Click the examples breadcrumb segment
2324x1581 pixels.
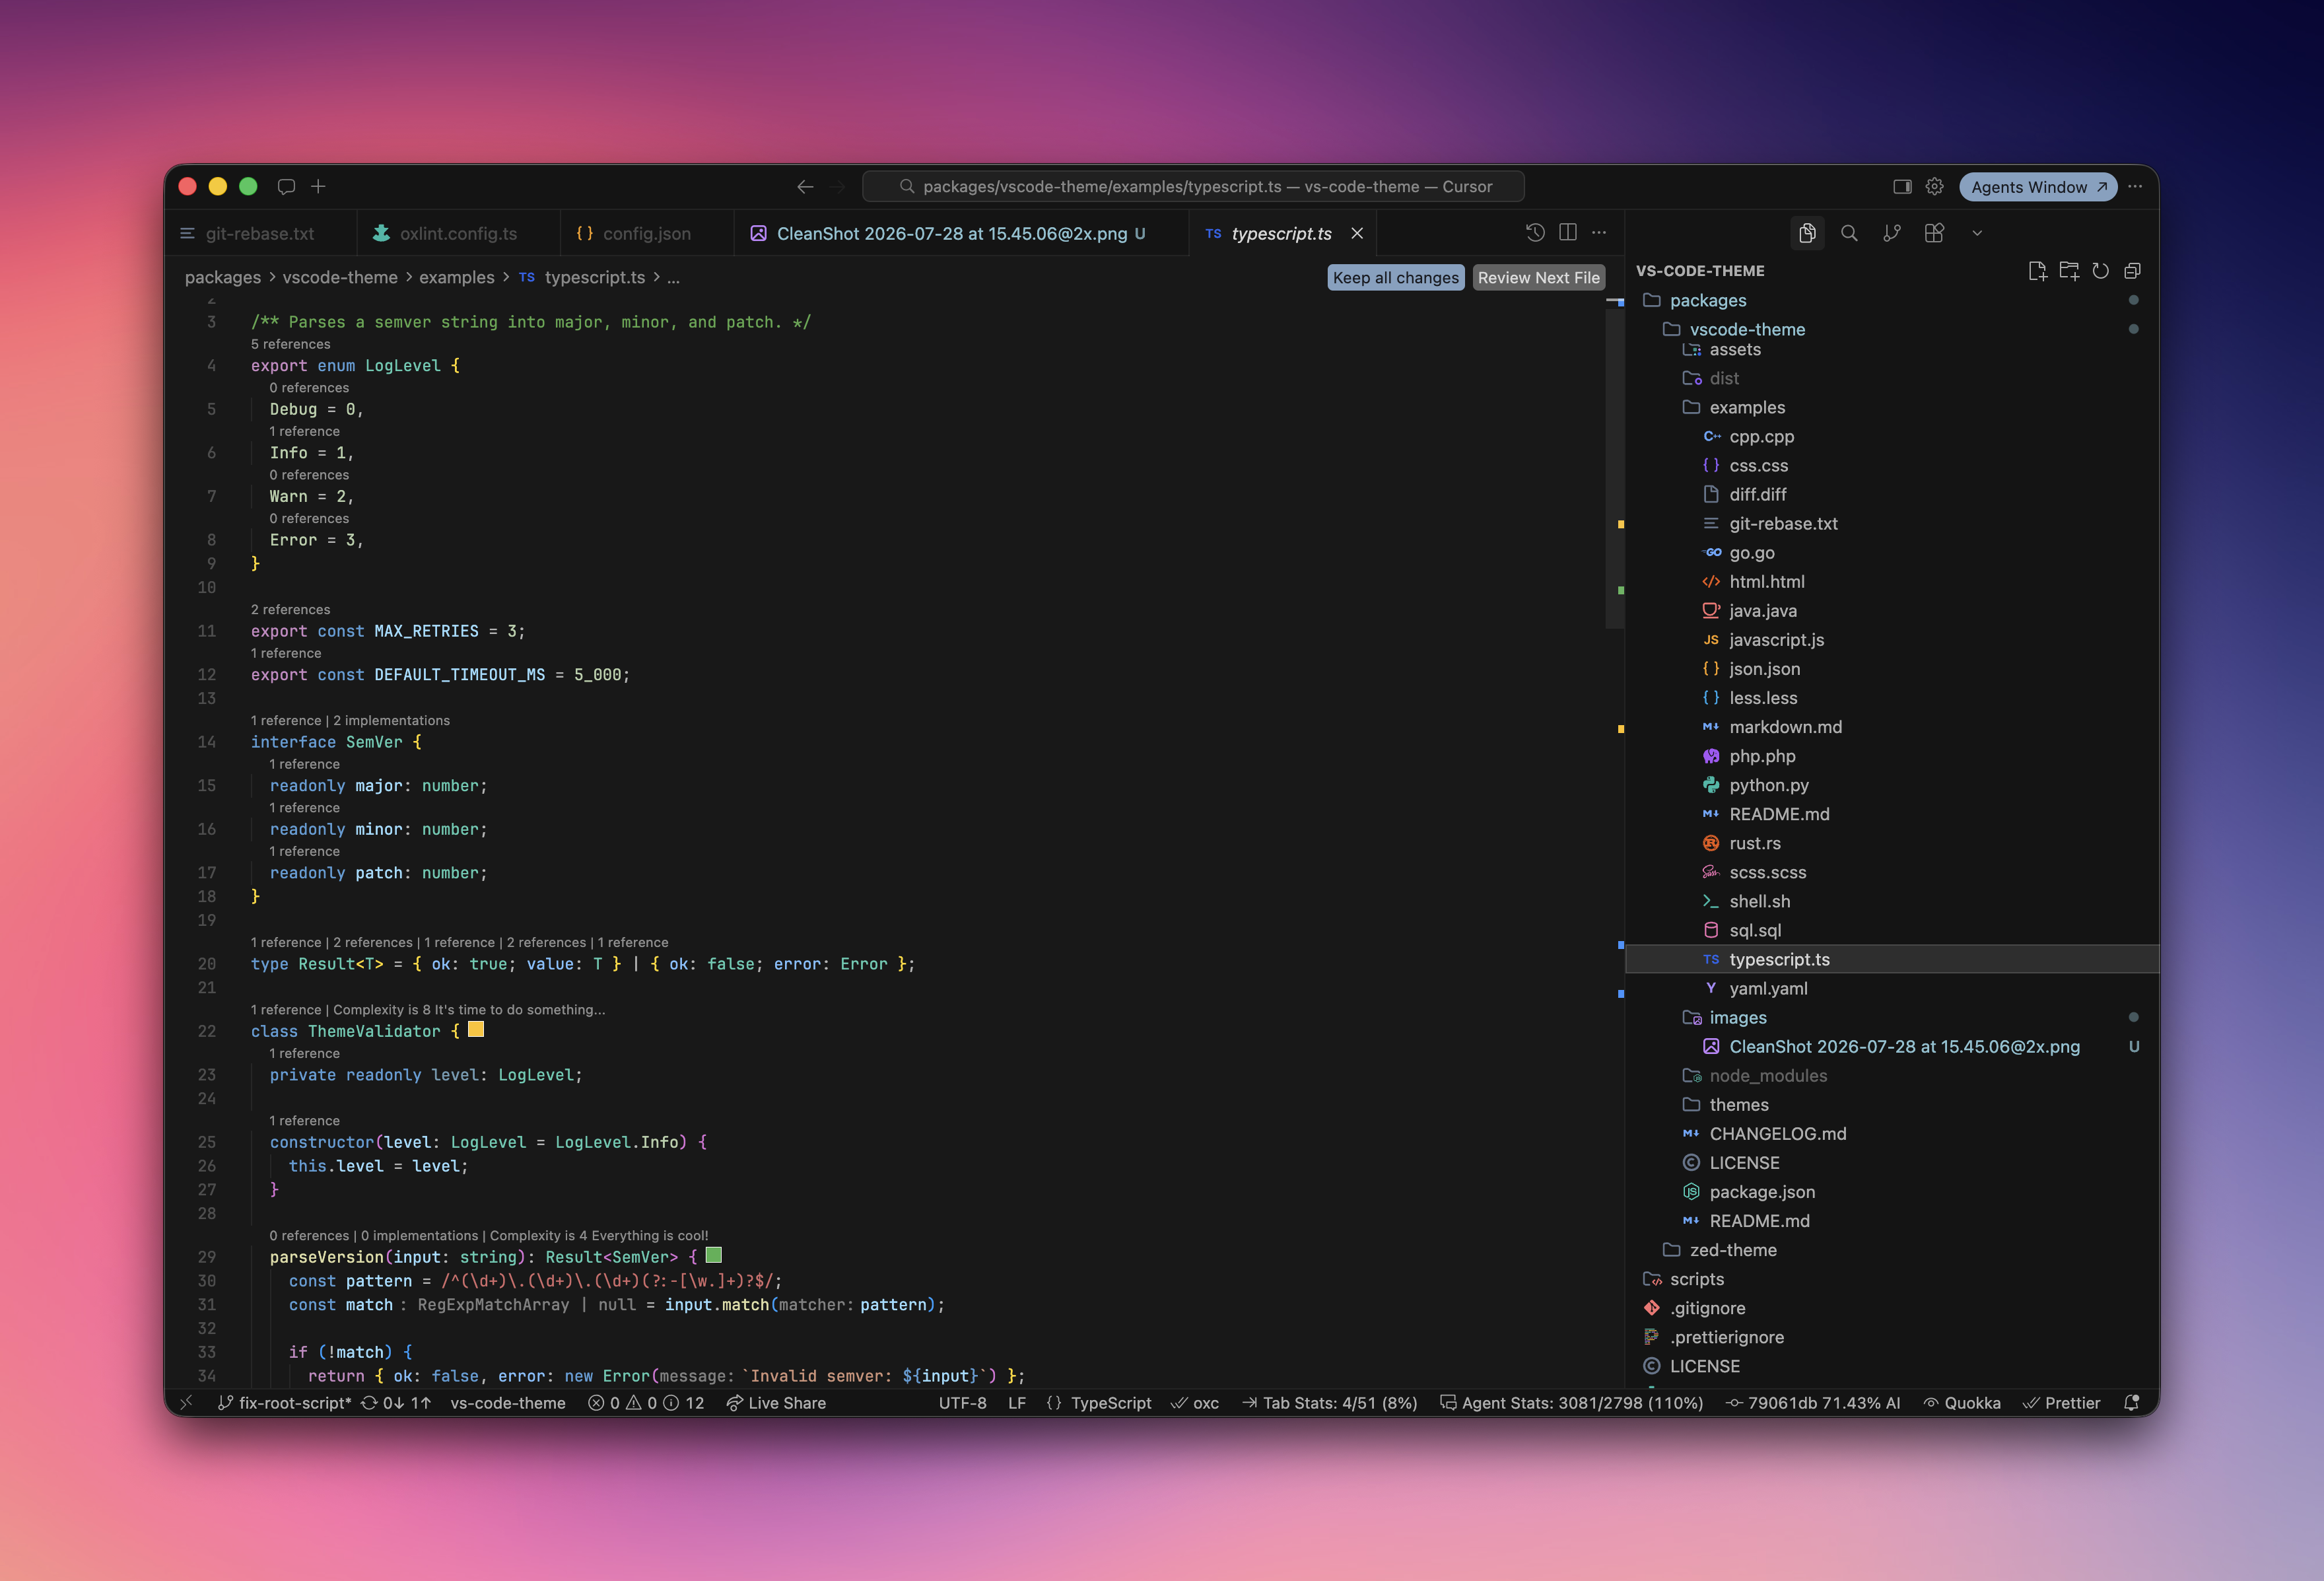[456, 277]
